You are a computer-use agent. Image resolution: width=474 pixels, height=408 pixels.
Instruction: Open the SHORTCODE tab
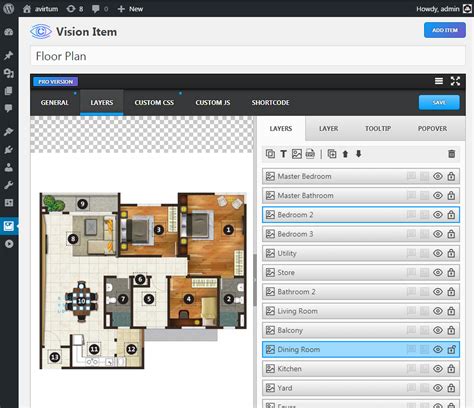pos(270,103)
